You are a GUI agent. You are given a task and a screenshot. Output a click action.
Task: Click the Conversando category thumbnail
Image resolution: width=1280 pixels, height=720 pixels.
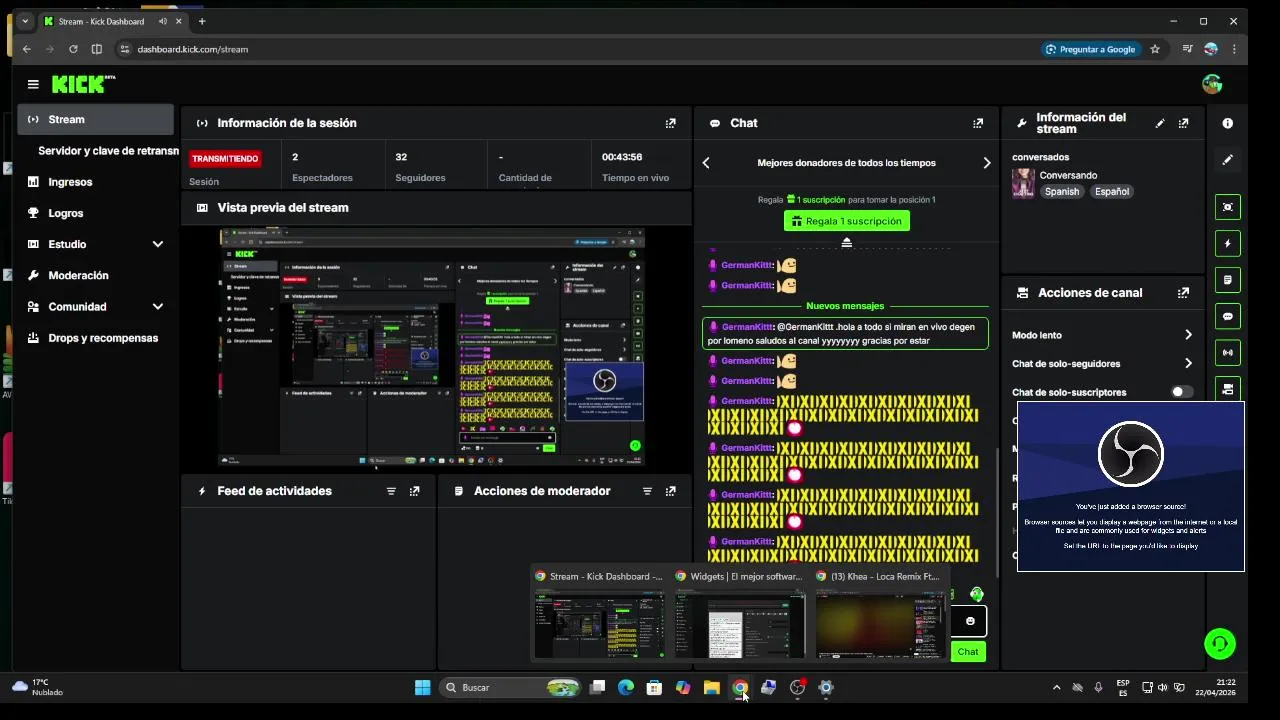coord(1023,183)
